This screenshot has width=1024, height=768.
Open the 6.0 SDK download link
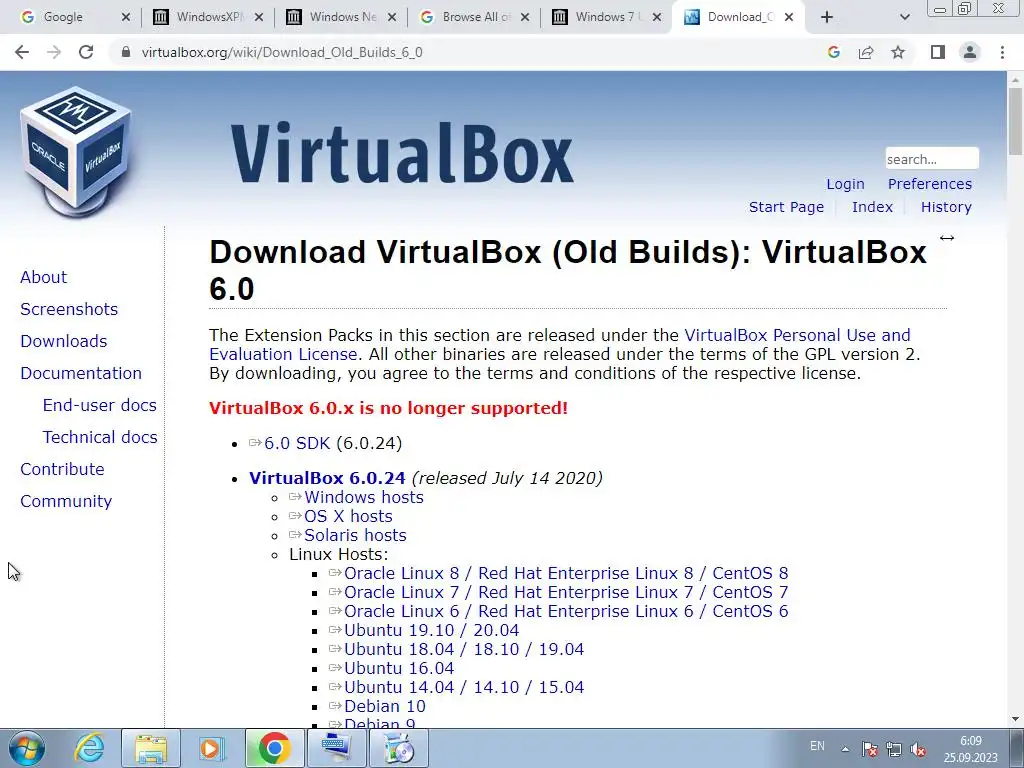pos(296,443)
